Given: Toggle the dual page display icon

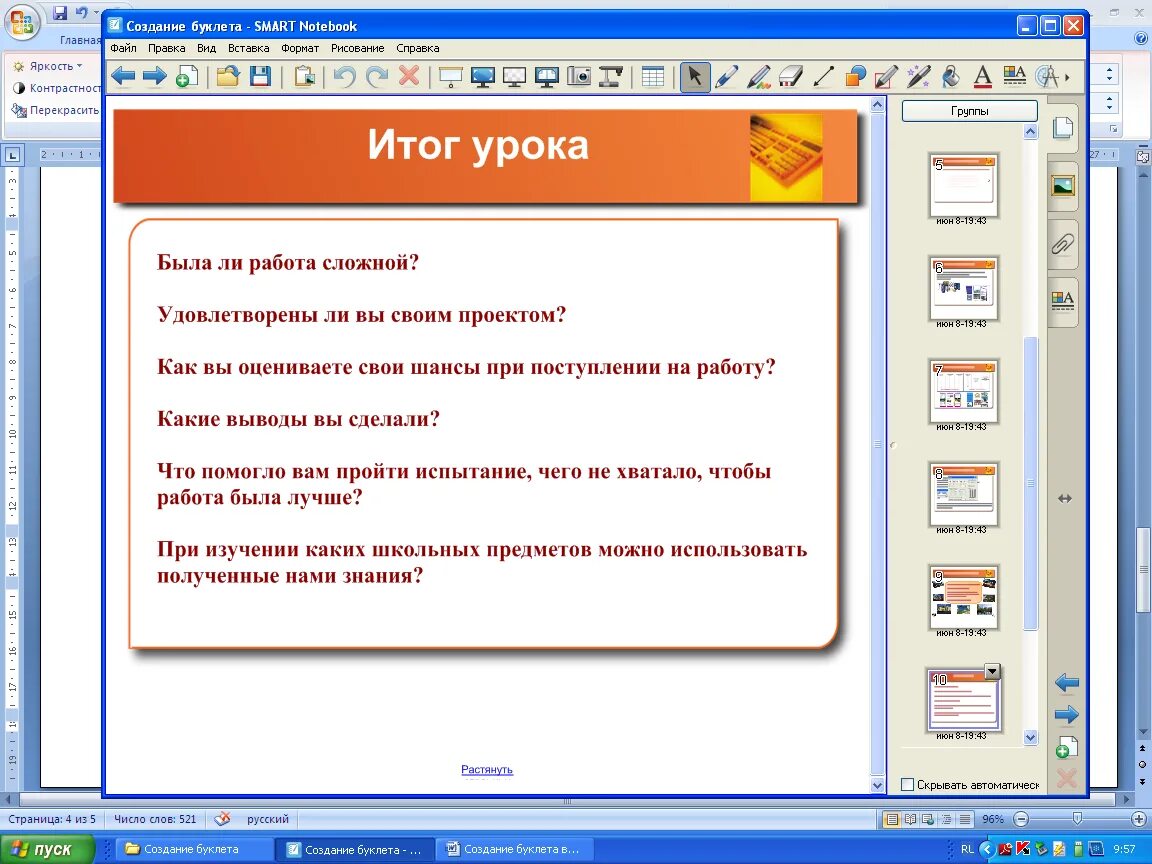Looking at the screenshot, I should 547,76.
